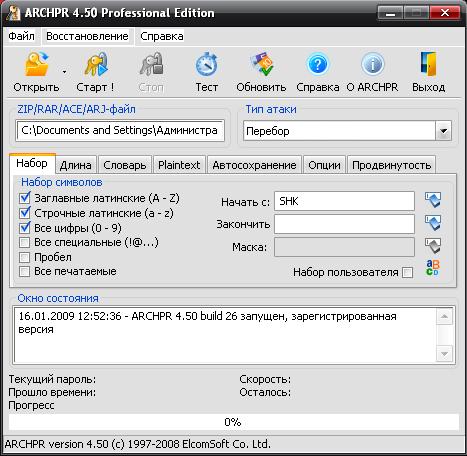The width and height of the screenshot is (467, 456).
Task: Click the Открыть folder icon
Action: tap(36, 64)
